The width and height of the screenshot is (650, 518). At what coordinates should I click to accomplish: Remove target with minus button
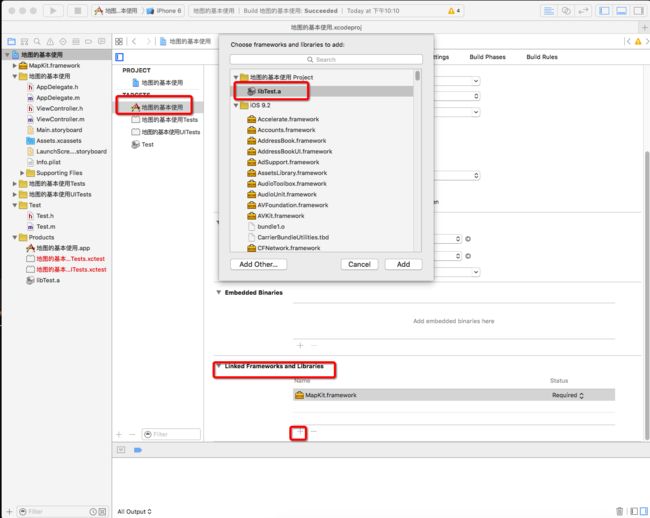pos(132,434)
